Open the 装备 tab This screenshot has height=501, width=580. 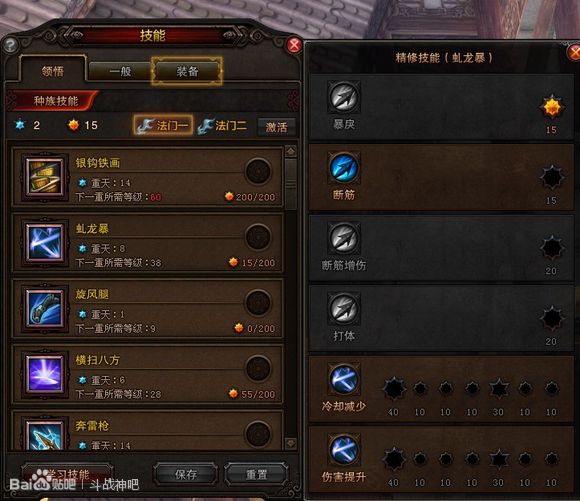pyautogui.click(x=187, y=71)
